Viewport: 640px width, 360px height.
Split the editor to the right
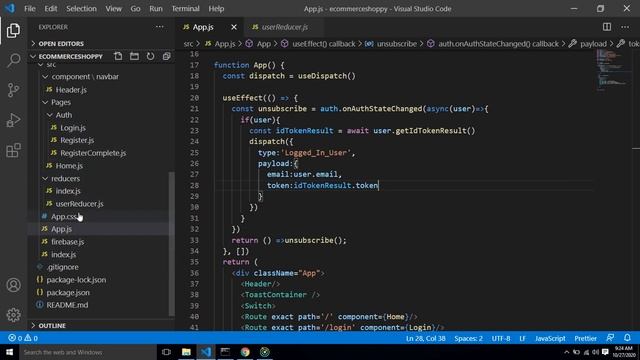coord(607,27)
